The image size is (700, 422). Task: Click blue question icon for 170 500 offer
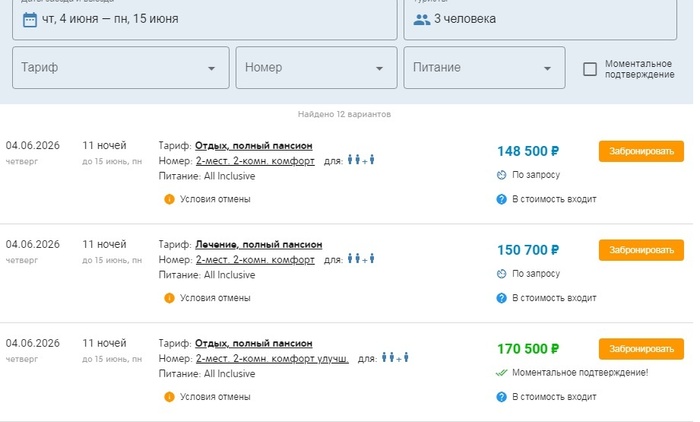[x=502, y=397]
